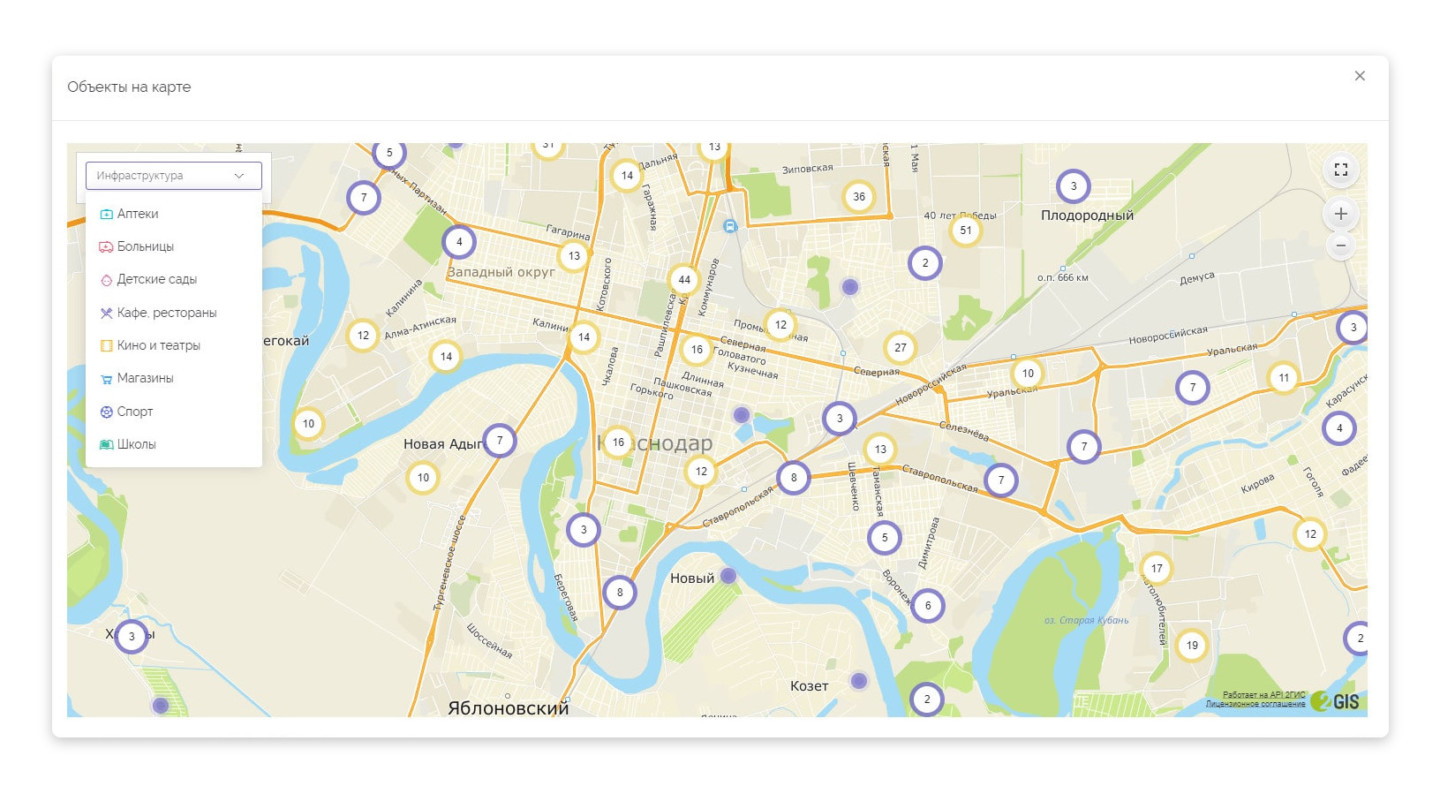
Task: Pick Кафе, рестораны from the dropdown list
Action: coord(167,313)
